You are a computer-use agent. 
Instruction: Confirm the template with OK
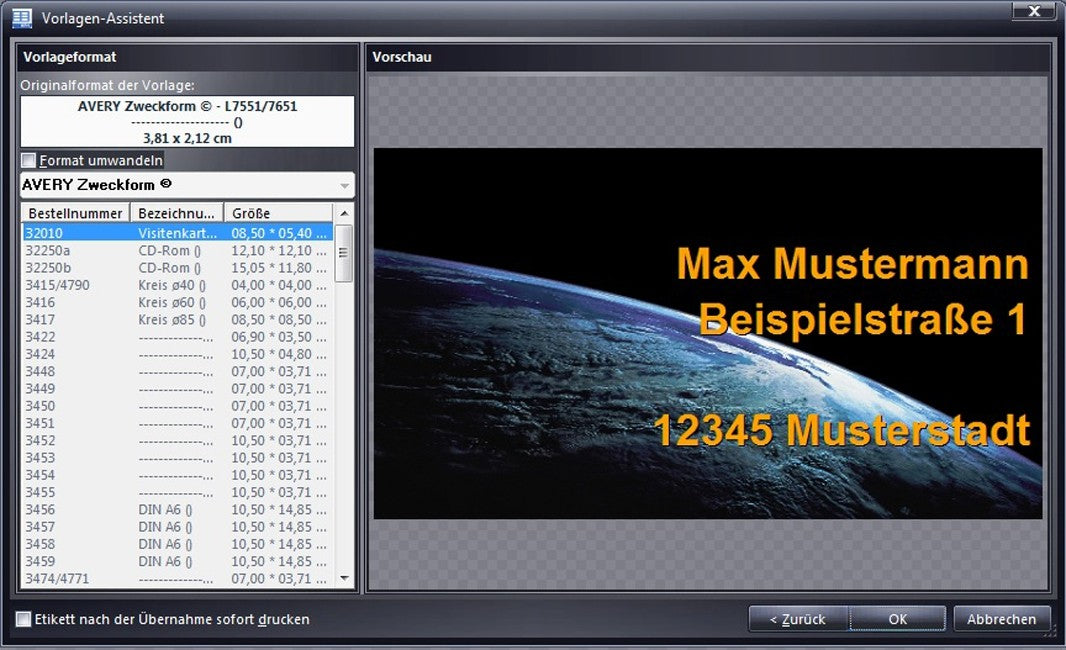898,619
